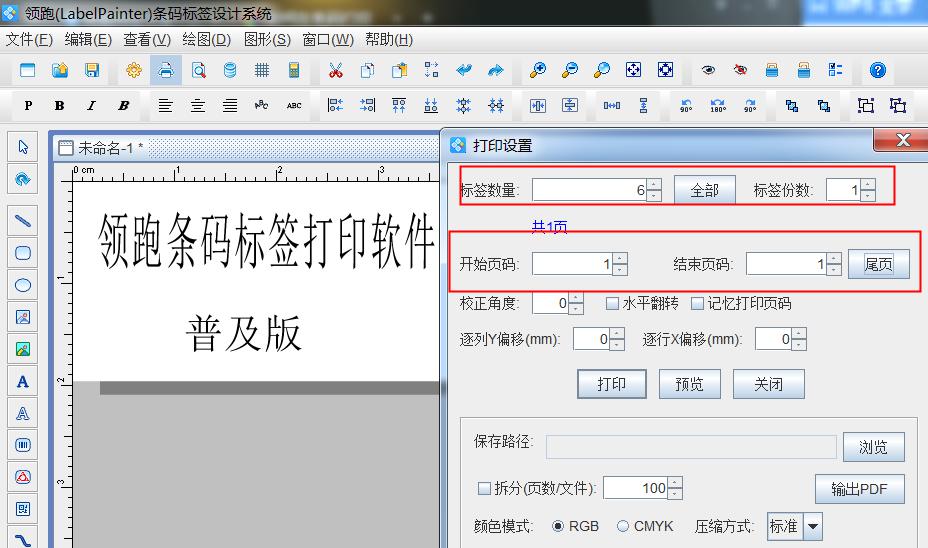Enable 水平翻转 checkbox
Screen dimensions: 928x548
[x=613, y=304]
